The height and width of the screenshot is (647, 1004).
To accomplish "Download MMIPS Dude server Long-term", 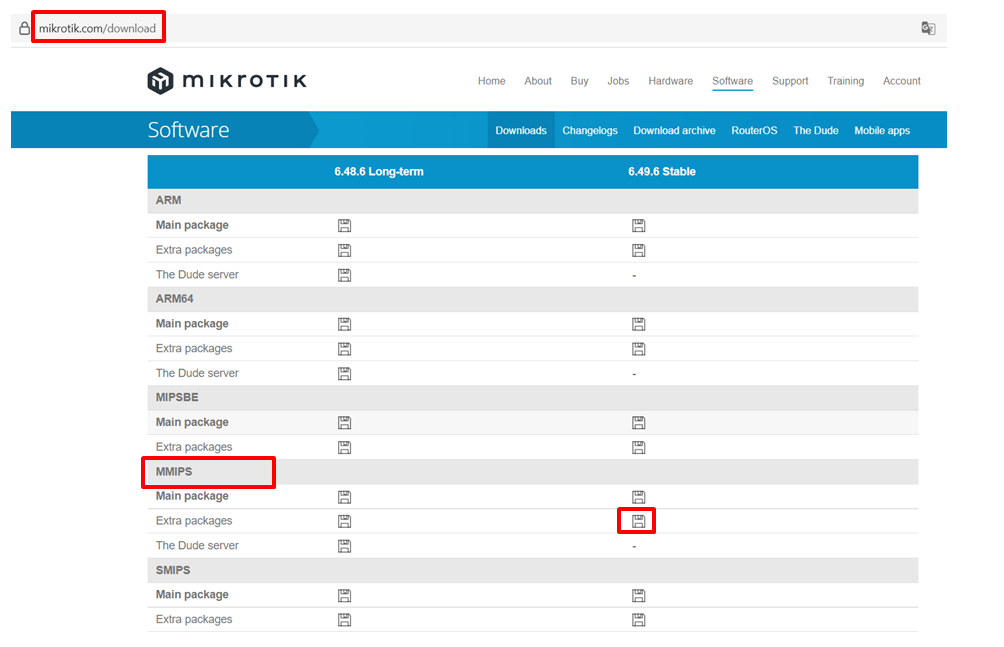I will tap(344, 546).
